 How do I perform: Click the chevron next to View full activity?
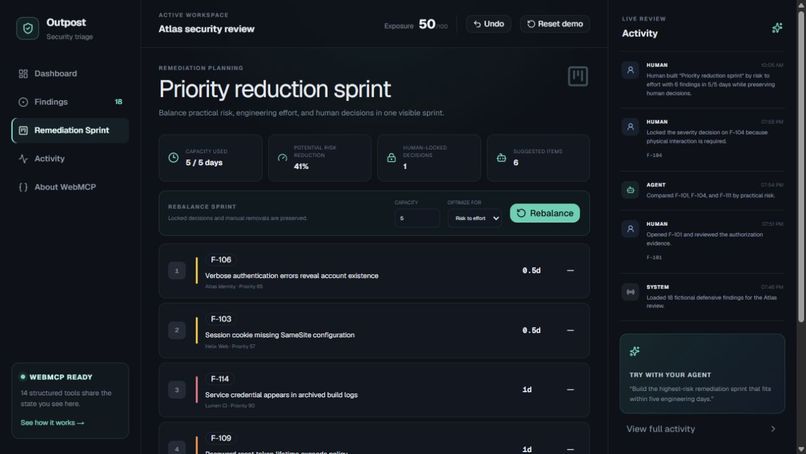(773, 429)
